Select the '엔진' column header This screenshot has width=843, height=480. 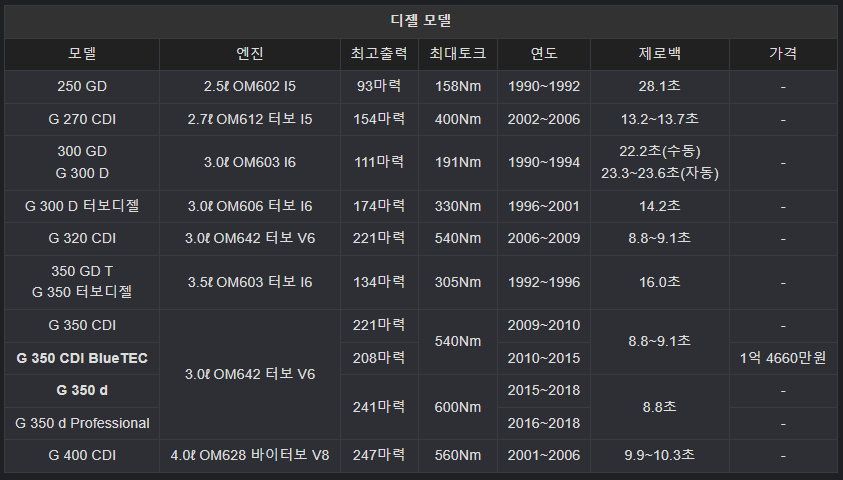pyautogui.click(x=250, y=54)
